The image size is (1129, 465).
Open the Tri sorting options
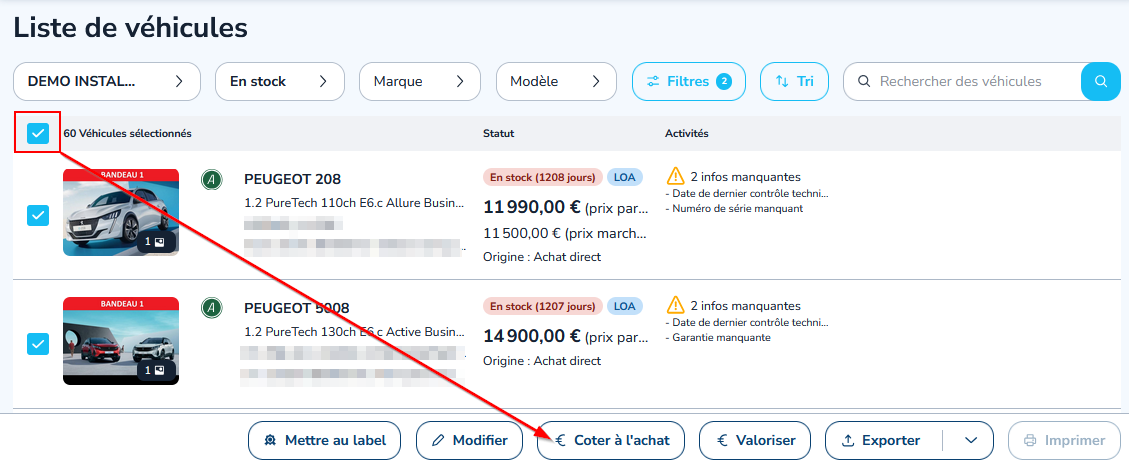coord(794,81)
